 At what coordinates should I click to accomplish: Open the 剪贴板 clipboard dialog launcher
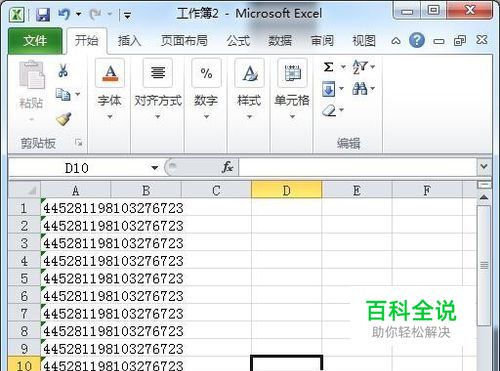(x=79, y=143)
